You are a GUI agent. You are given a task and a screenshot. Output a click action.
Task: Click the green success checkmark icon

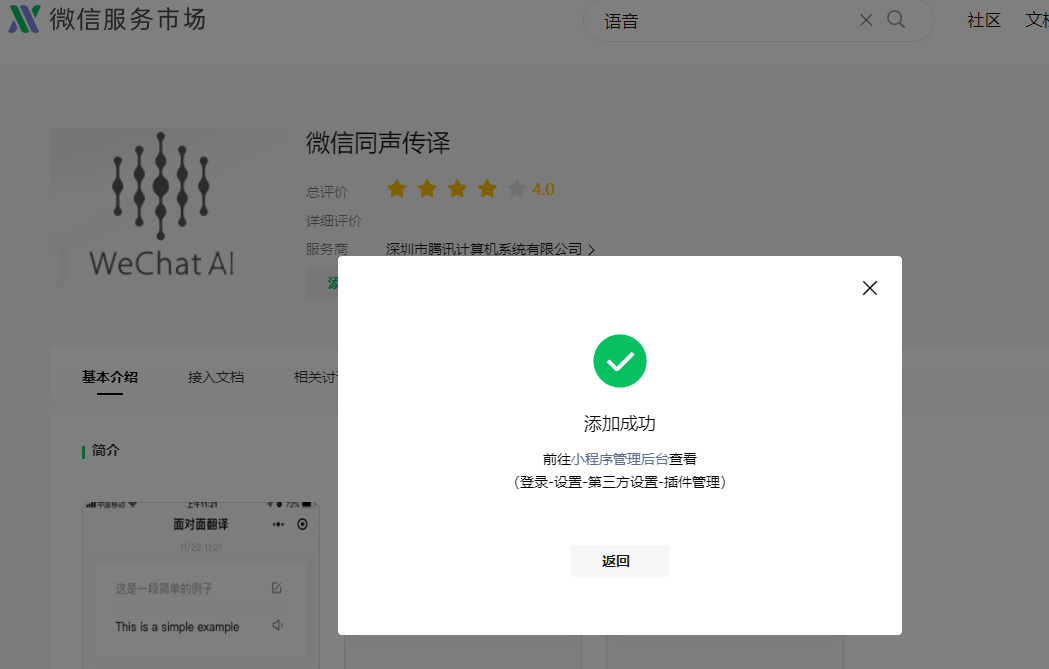(619, 361)
